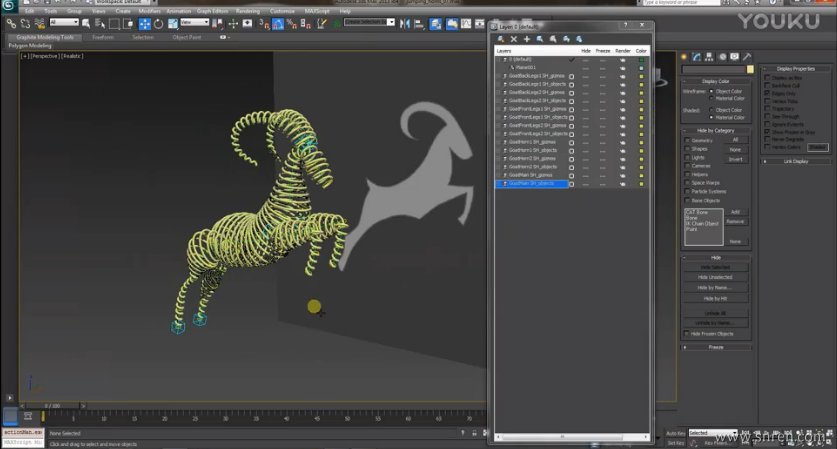Toggle the Hide Frozen Objects checkbox
Viewport: 837px width, 449px height.
tap(687, 333)
